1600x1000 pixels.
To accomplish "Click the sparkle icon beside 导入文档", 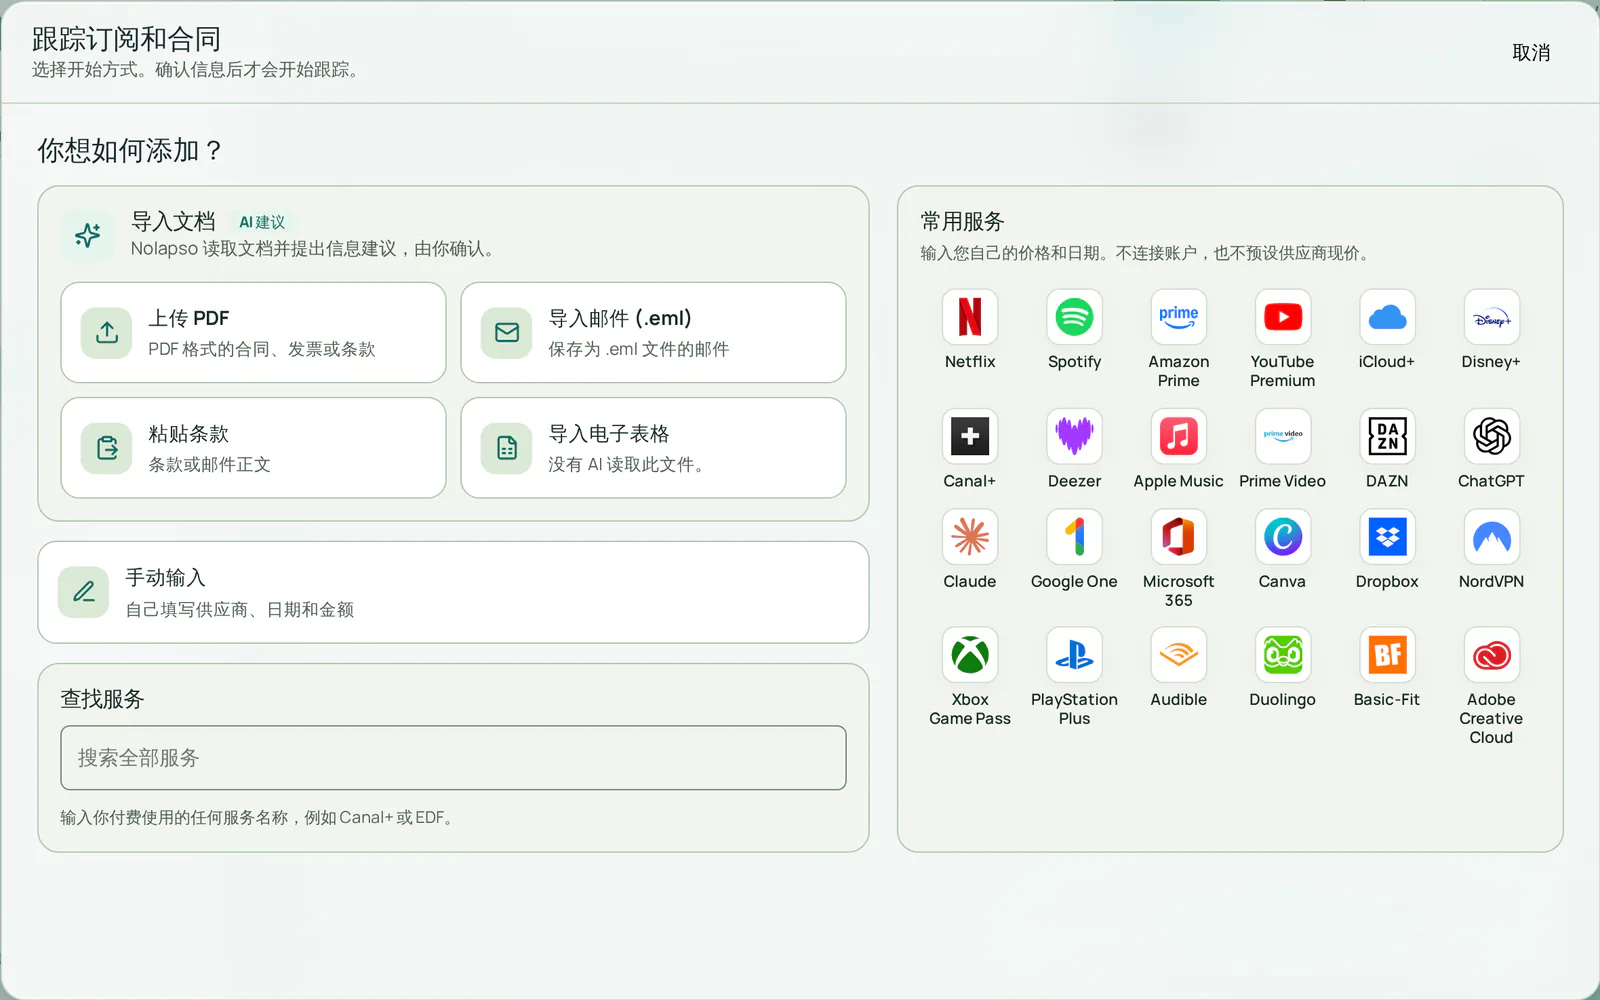I will coord(88,235).
